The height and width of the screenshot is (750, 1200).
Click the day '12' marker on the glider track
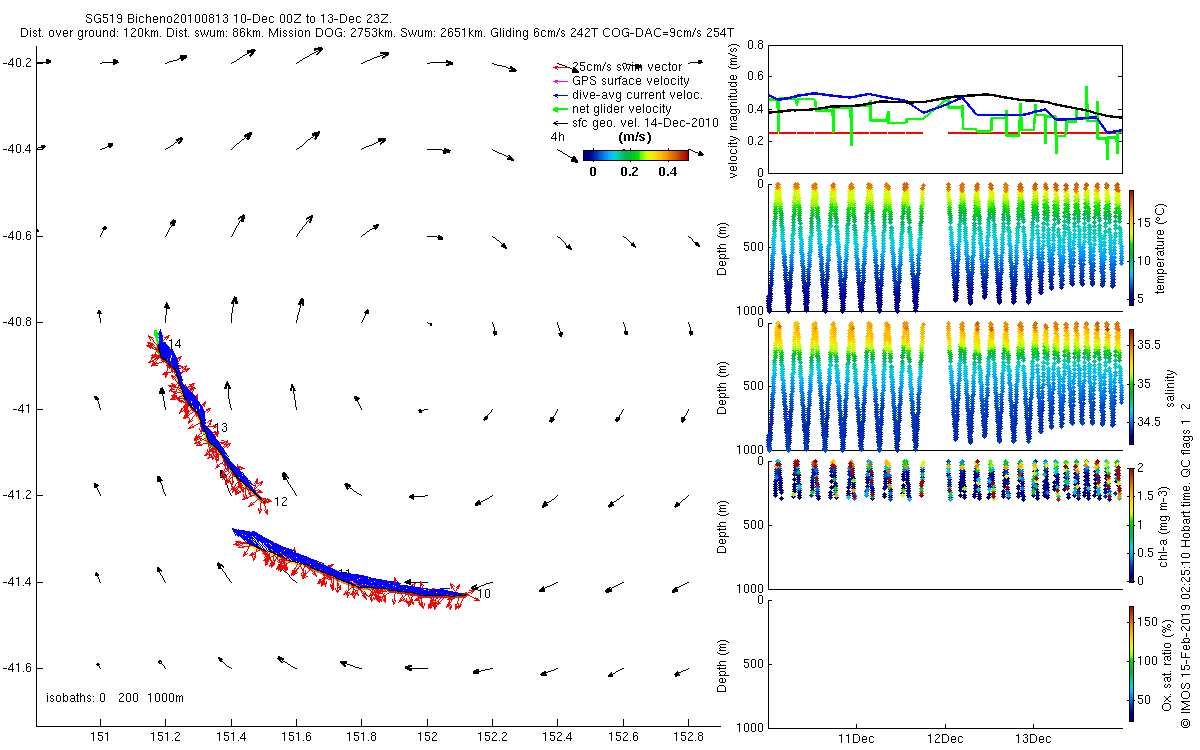point(281,502)
